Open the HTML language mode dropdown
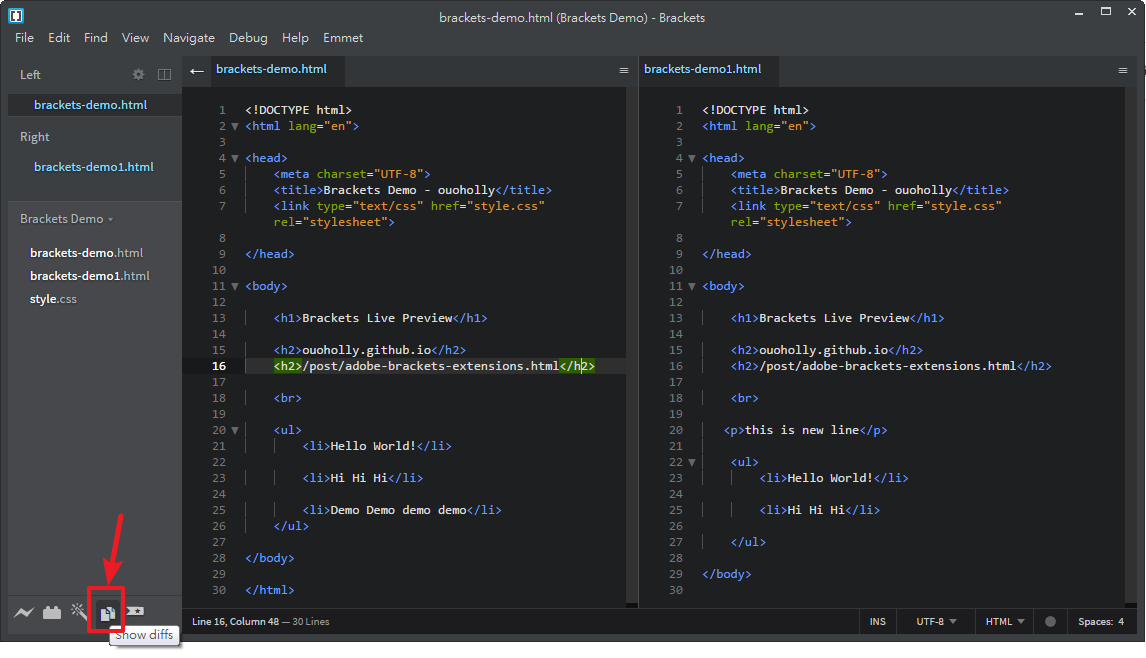 (x=1005, y=621)
